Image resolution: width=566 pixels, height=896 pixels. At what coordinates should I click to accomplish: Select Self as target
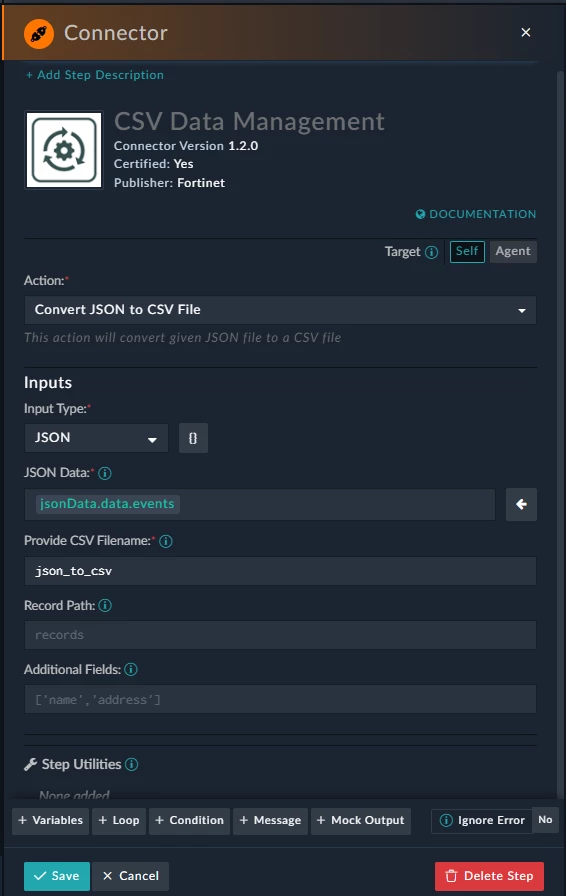467,251
